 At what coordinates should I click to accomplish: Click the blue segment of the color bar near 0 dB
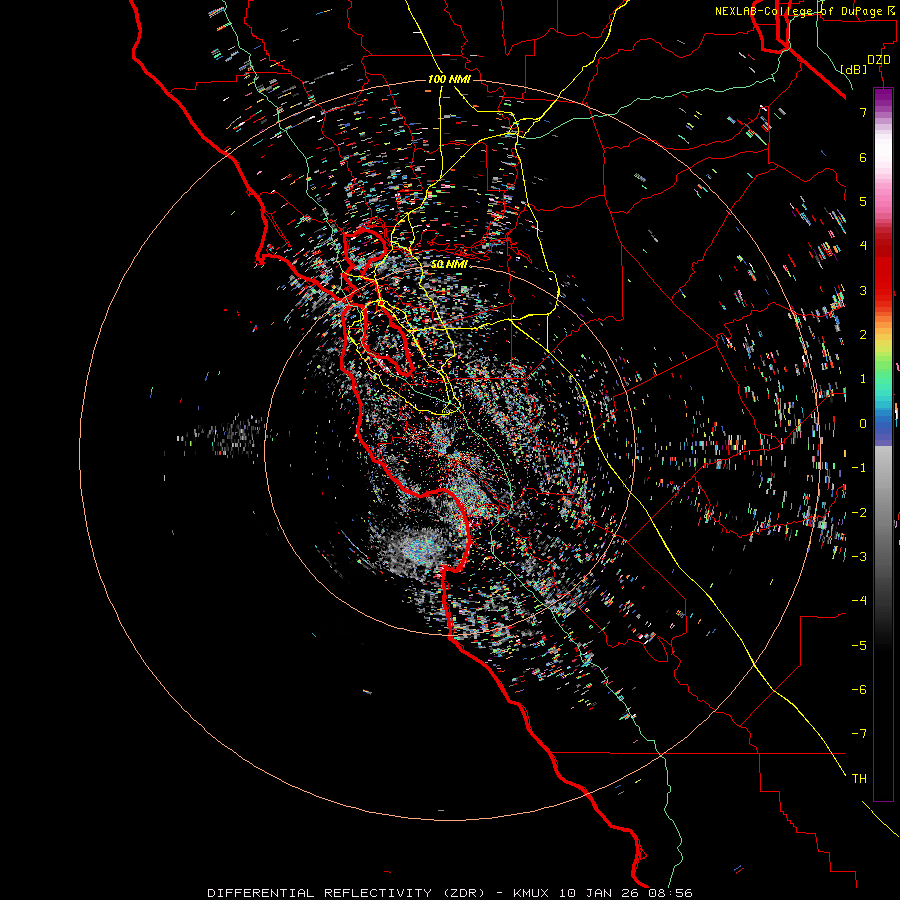pos(883,425)
